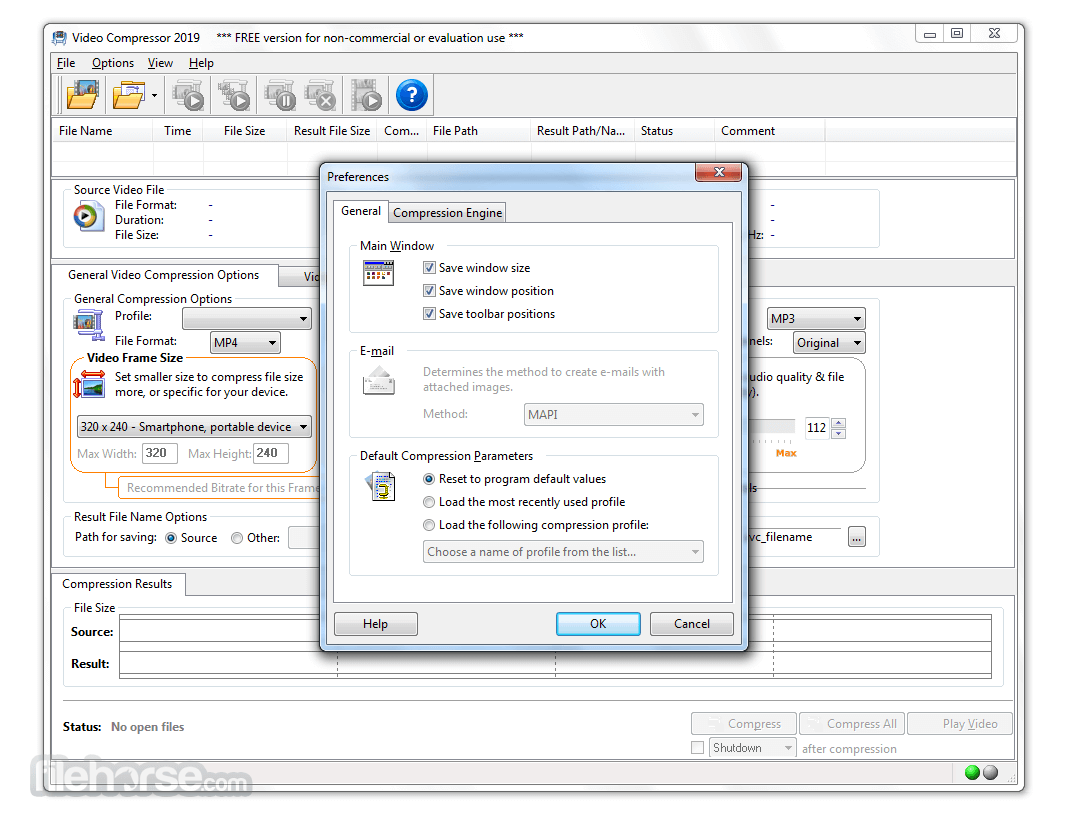Click the pause compression toolbar icon

tap(280, 95)
